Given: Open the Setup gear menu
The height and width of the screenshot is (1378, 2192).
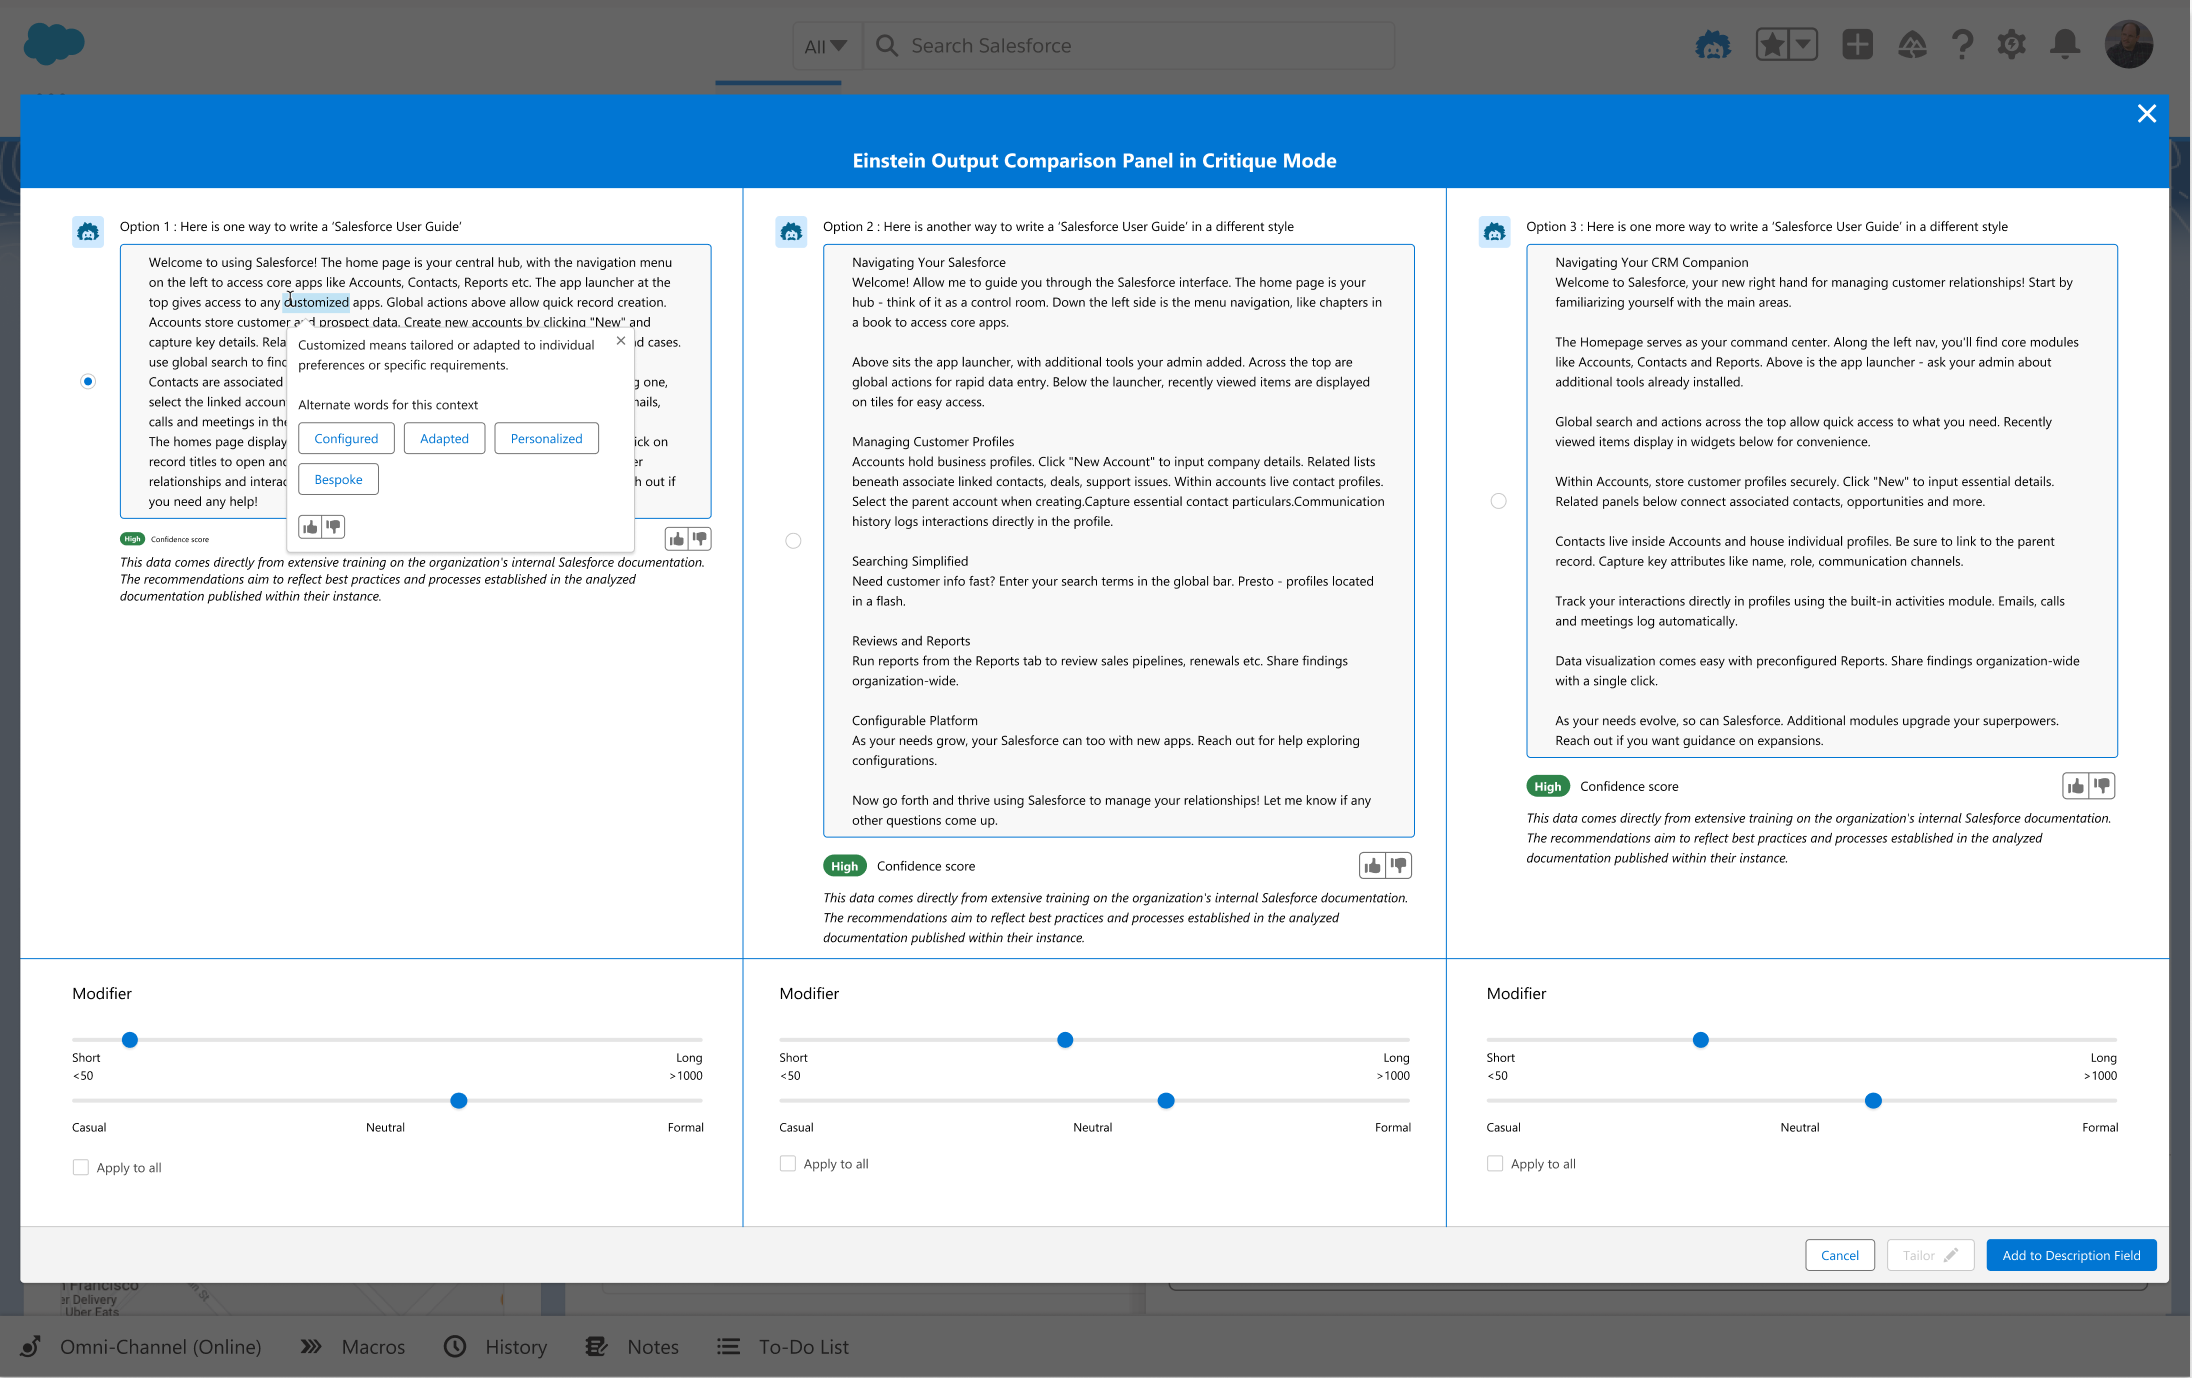Looking at the screenshot, I should (2011, 45).
